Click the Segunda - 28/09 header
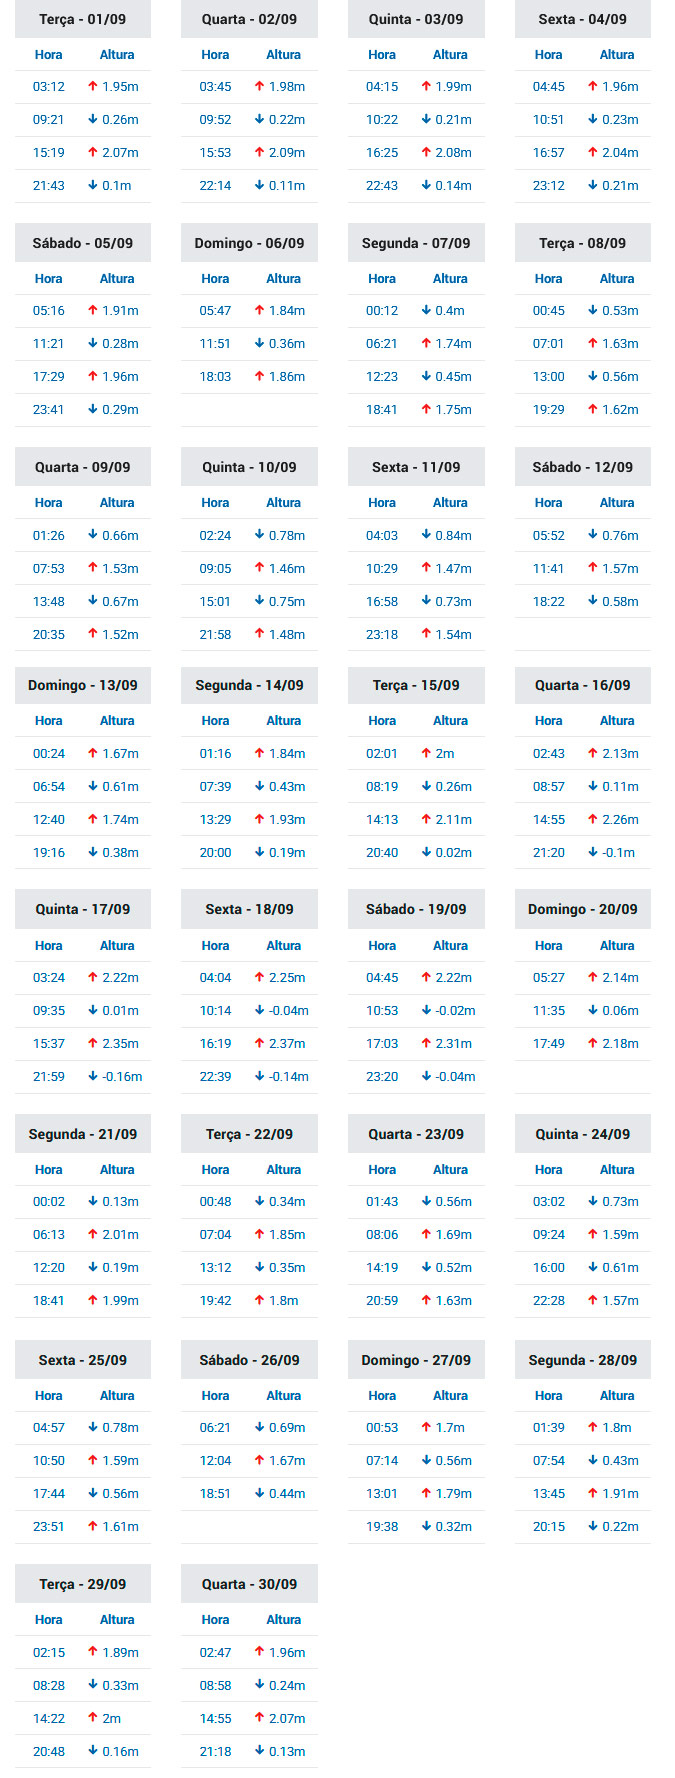 pos(583,1360)
